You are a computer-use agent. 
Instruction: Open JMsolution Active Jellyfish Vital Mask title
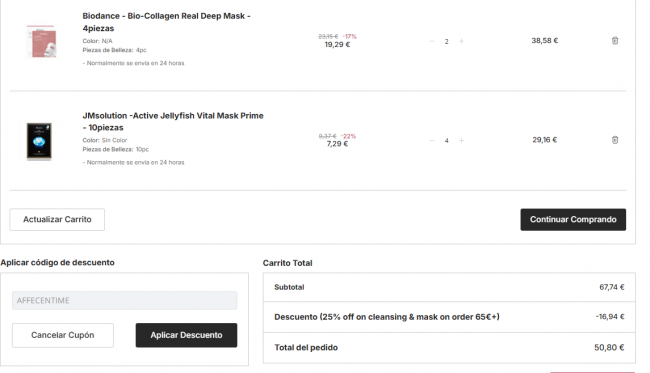click(173, 121)
